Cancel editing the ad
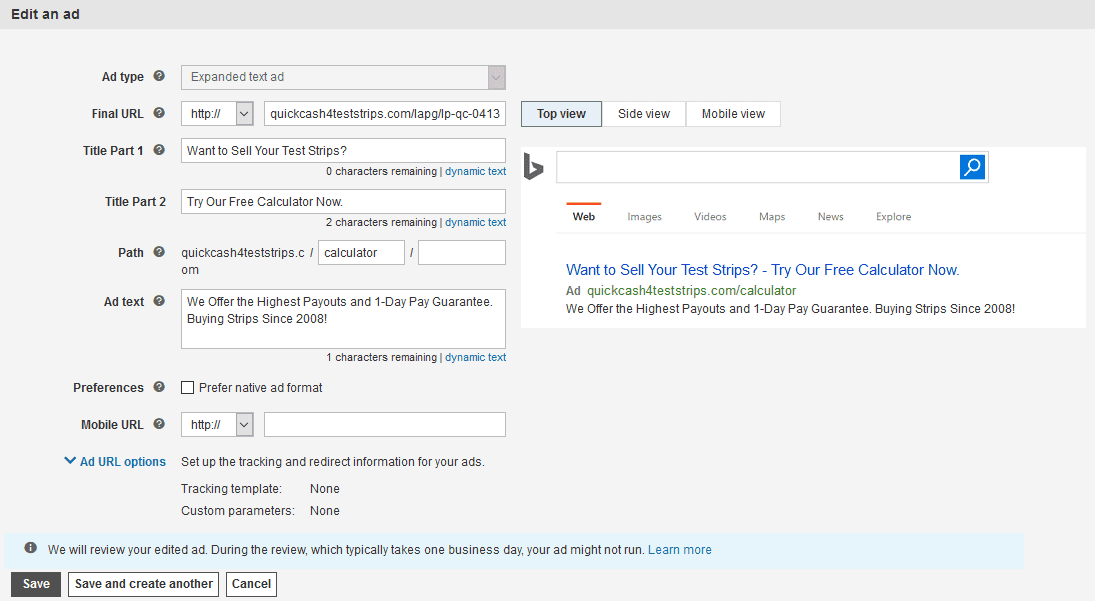Viewport: 1095px width, 601px height. [x=251, y=584]
